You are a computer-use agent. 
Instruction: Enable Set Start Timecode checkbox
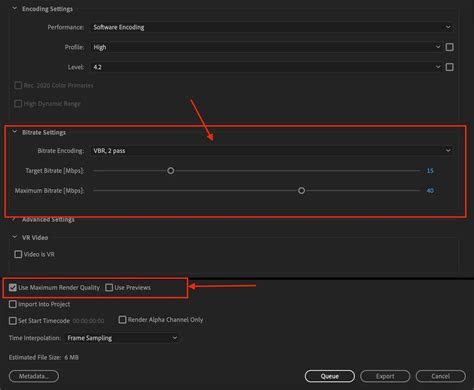[13, 321]
